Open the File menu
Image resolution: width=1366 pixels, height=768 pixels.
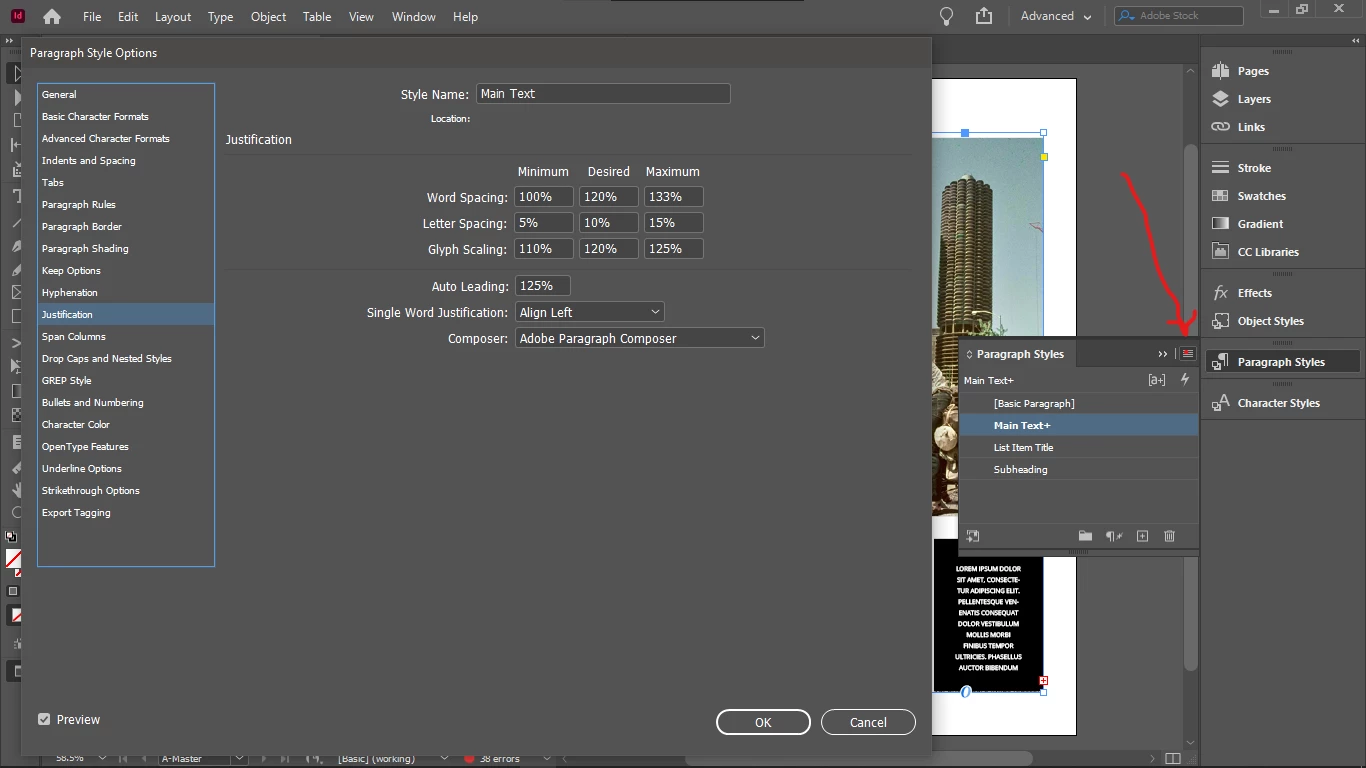(92, 17)
